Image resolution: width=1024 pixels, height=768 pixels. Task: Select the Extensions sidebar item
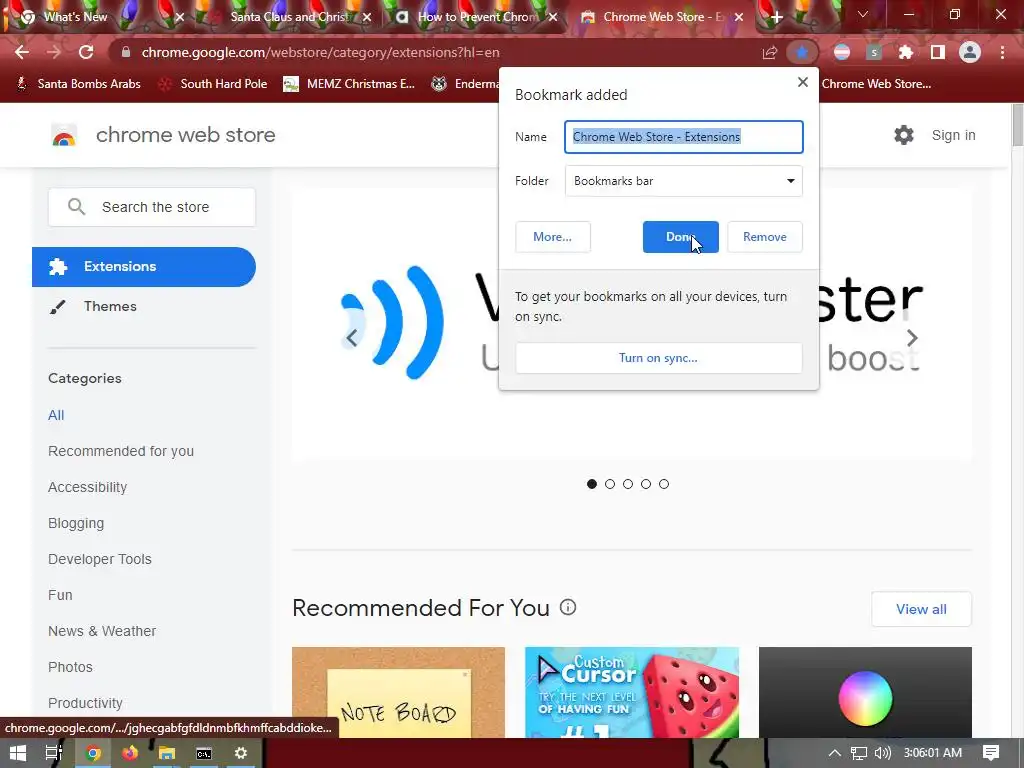click(144, 266)
